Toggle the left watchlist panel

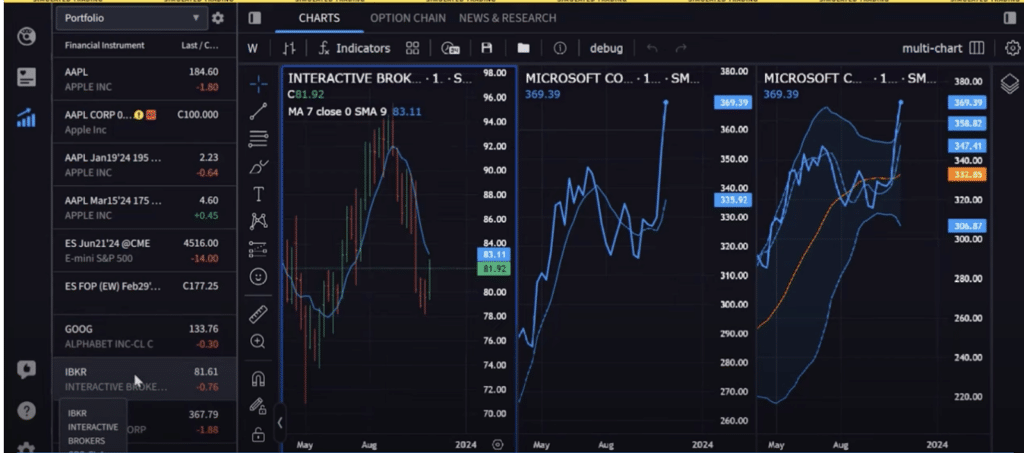coord(255,18)
